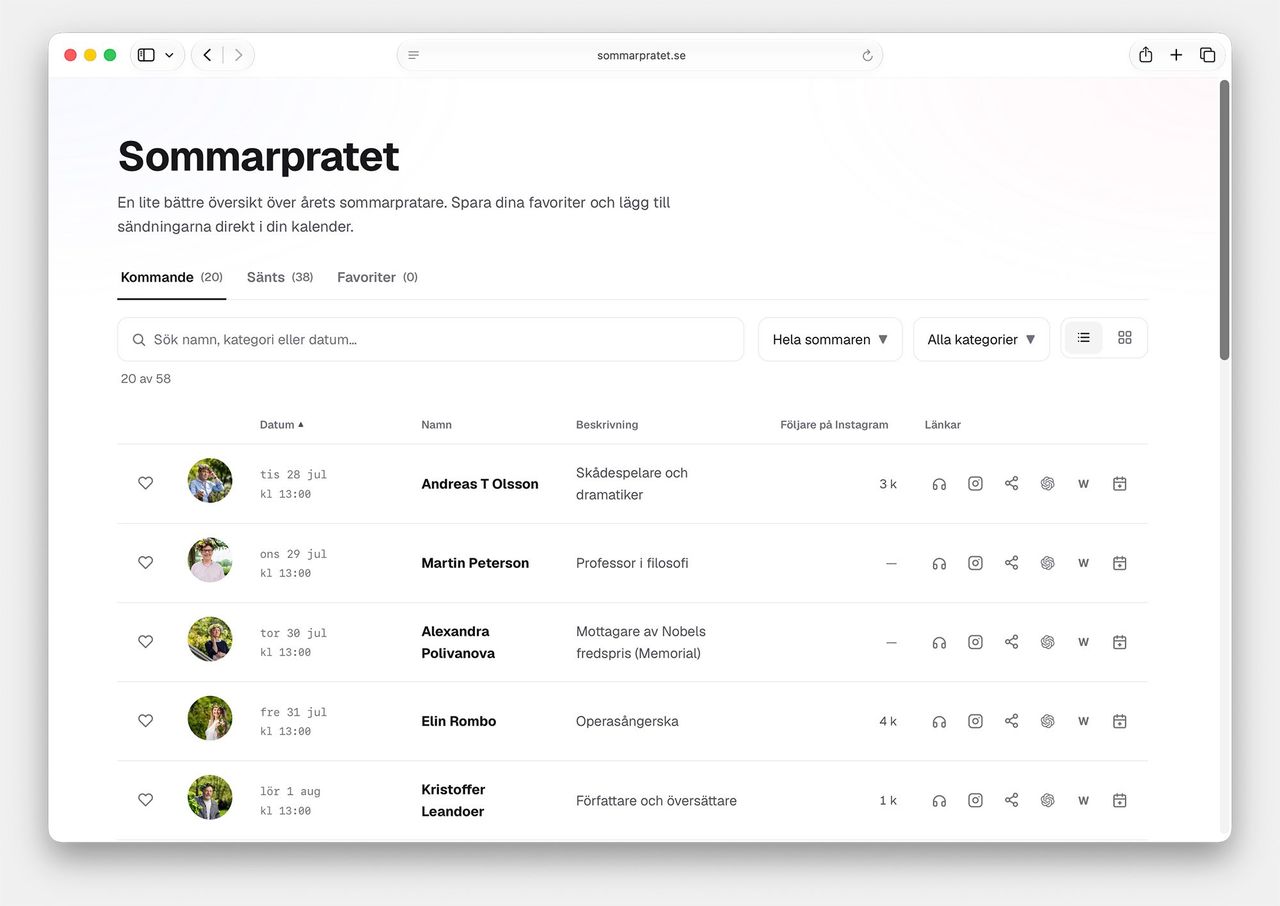Open Instagram link for Andreas T Olsson
The width and height of the screenshot is (1280, 906).
tap(975, 484)
